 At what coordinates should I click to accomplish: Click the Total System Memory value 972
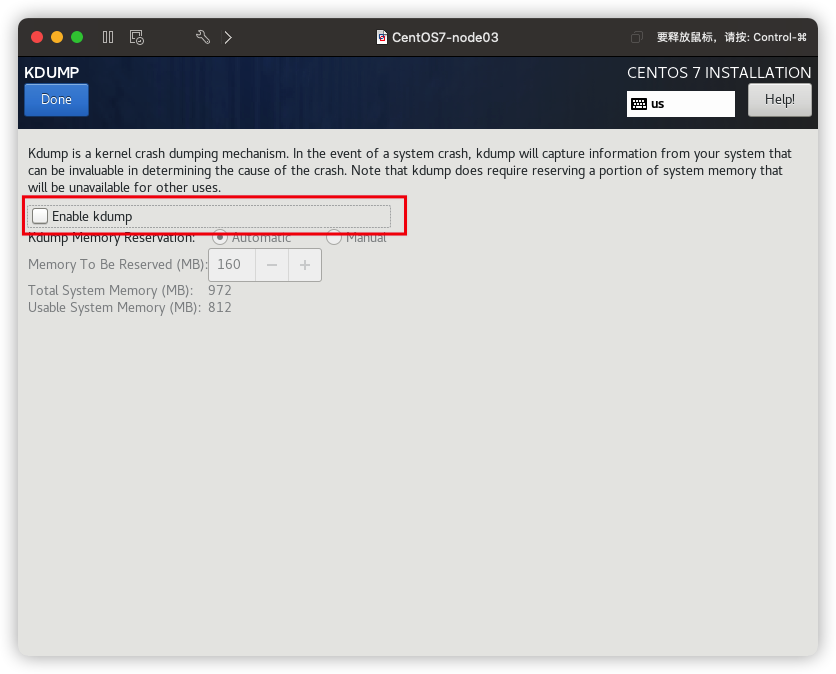[x=220, y=291]
